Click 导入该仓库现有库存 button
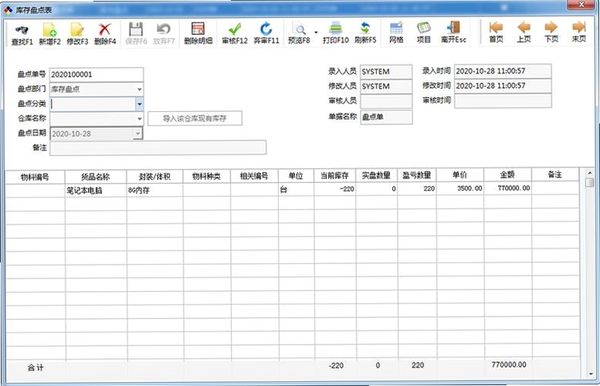 (195, 119)
